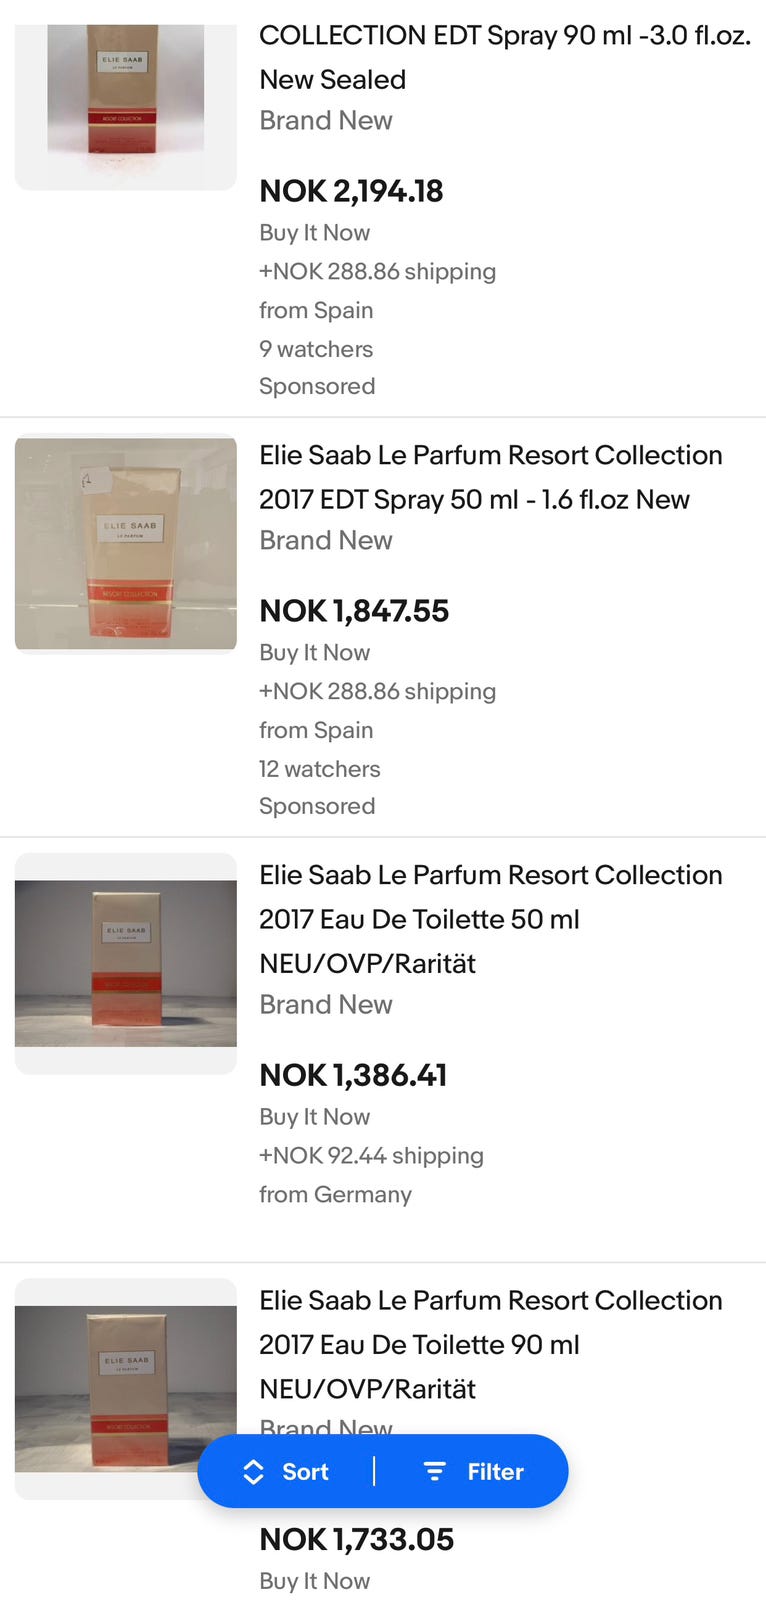Tap the NOK 1,733.05 price
This screenshot has height=1600, width=766.
click(356, 1539)
